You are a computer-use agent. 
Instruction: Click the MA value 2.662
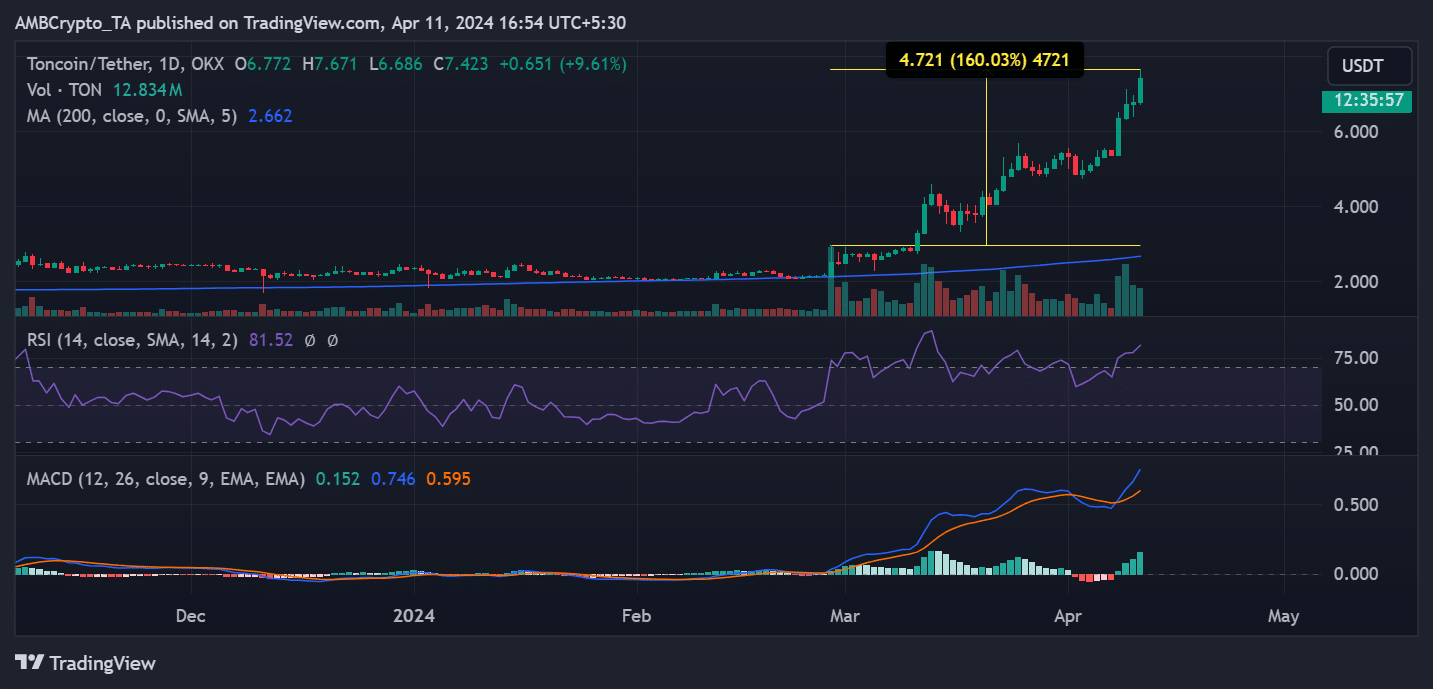coord(270,116)
